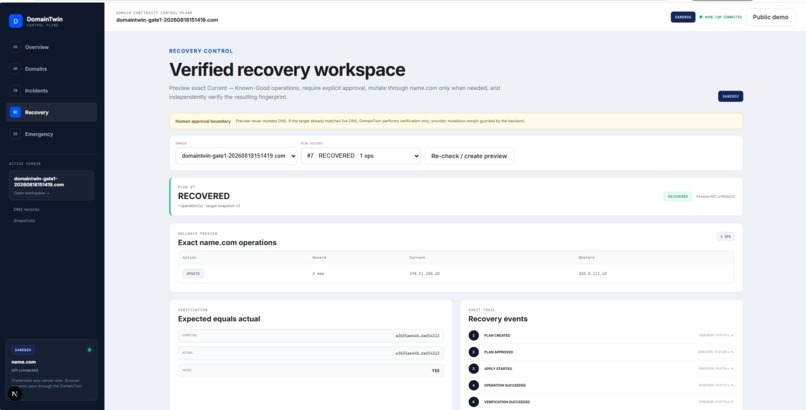
Task: Click the Incidents sidebar icon
Action: (15, 90)
